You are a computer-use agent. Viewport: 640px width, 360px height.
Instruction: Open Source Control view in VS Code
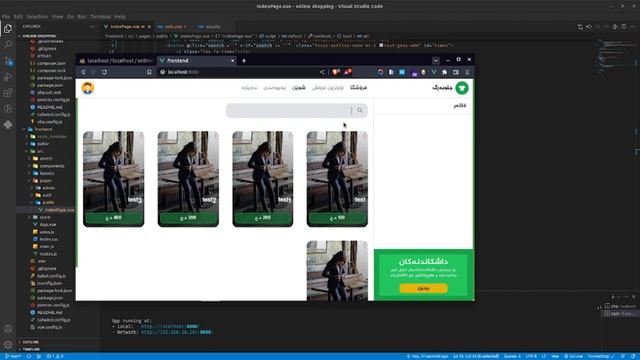[8, 61]
